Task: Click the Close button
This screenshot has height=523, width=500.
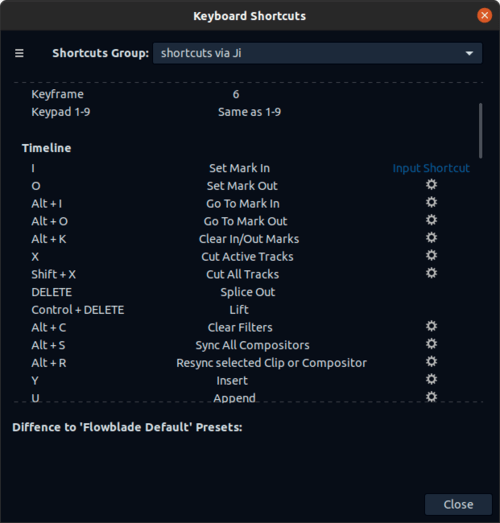Action: coord(458,504)
